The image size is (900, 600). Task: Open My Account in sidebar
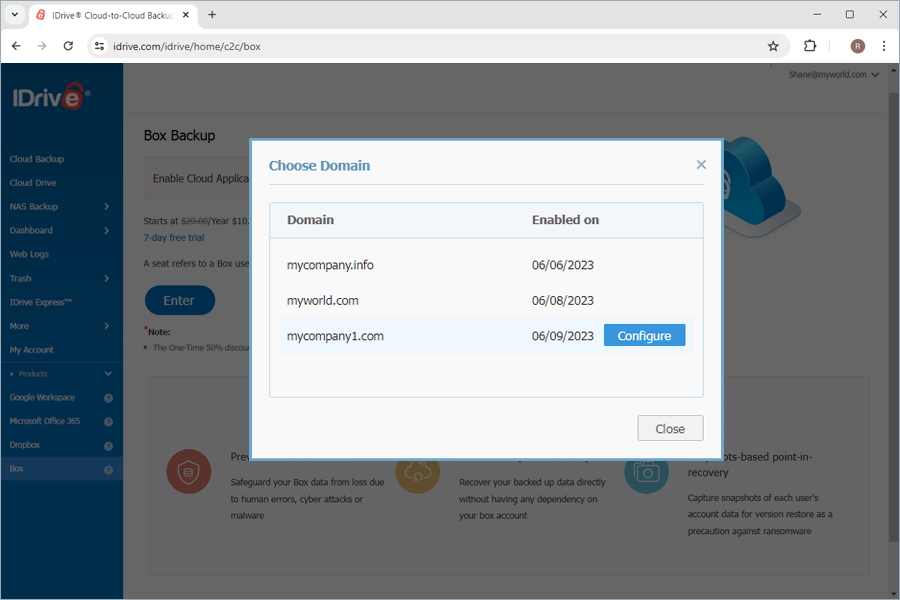click(x=32, y=350)
